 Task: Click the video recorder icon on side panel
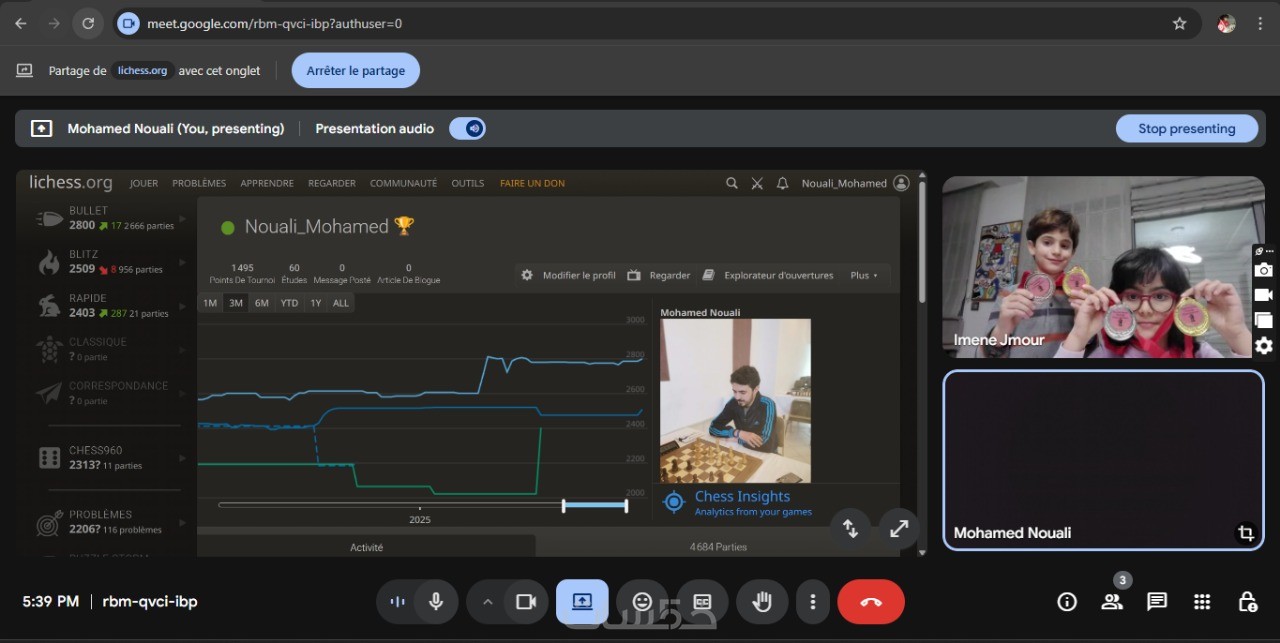click(x=1264, y=295)
